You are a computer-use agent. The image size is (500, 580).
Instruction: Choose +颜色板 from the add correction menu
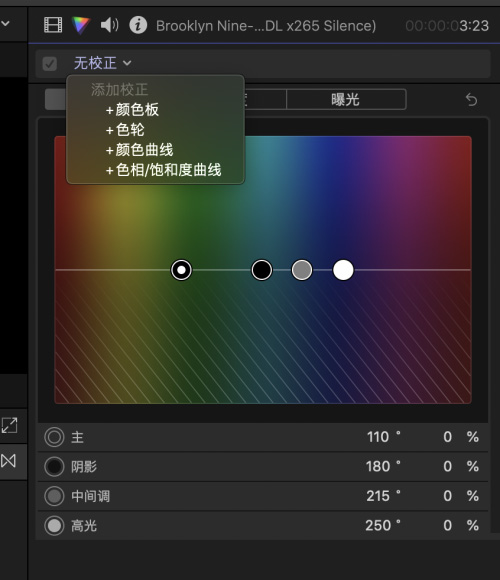132,109
